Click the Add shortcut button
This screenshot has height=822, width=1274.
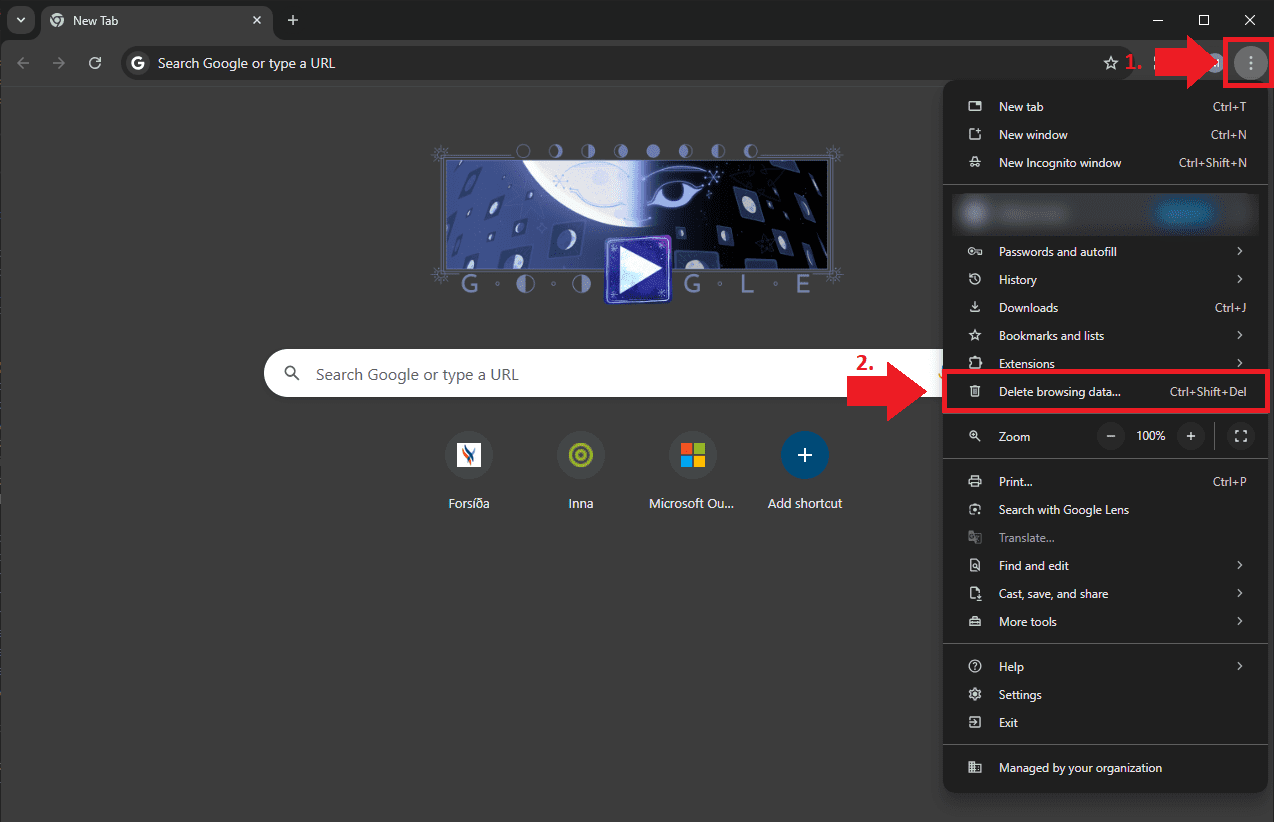coord(805,456)
